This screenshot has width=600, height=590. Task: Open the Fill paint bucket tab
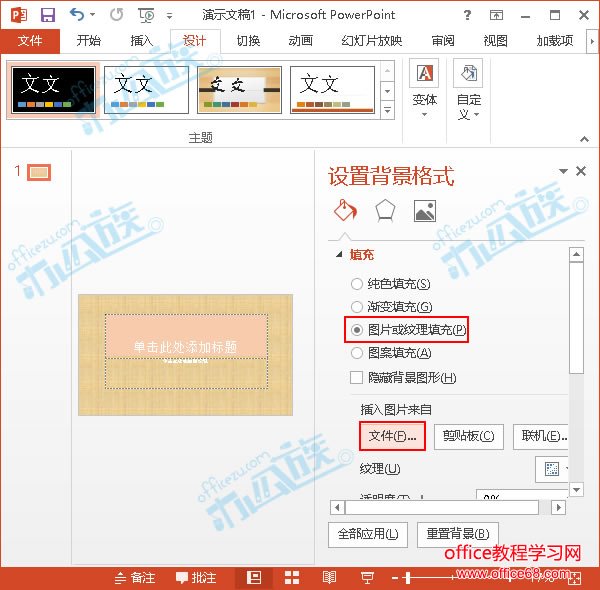[x=346, y=210]
